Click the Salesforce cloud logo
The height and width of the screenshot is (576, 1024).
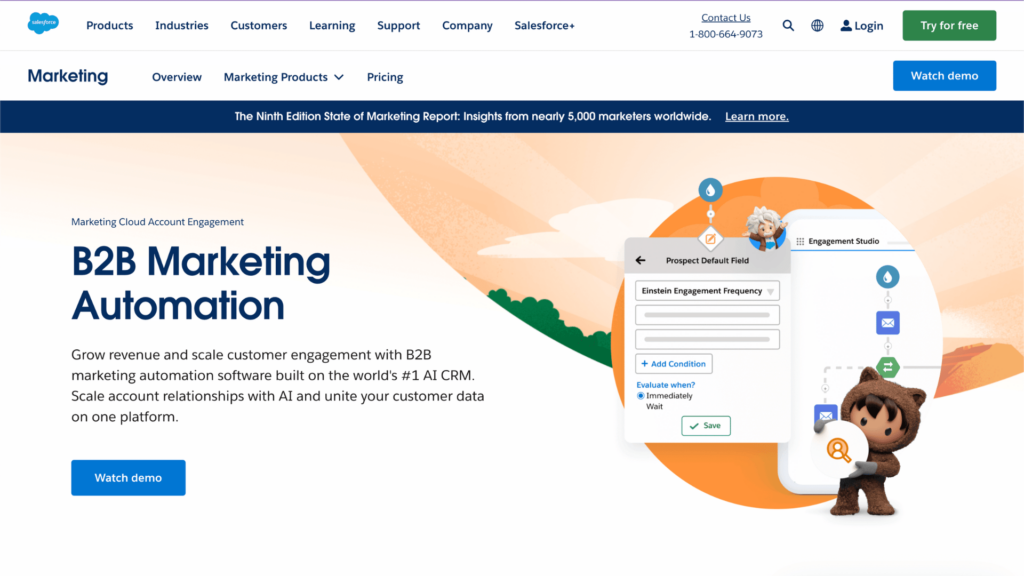(43, 24)
